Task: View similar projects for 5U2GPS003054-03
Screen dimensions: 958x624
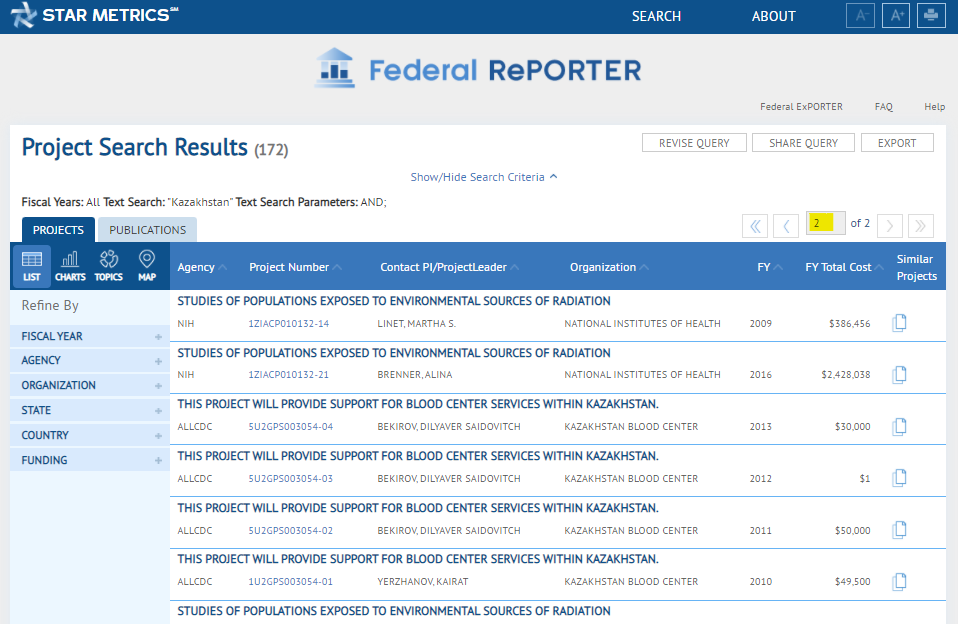Action: [899, 478]
